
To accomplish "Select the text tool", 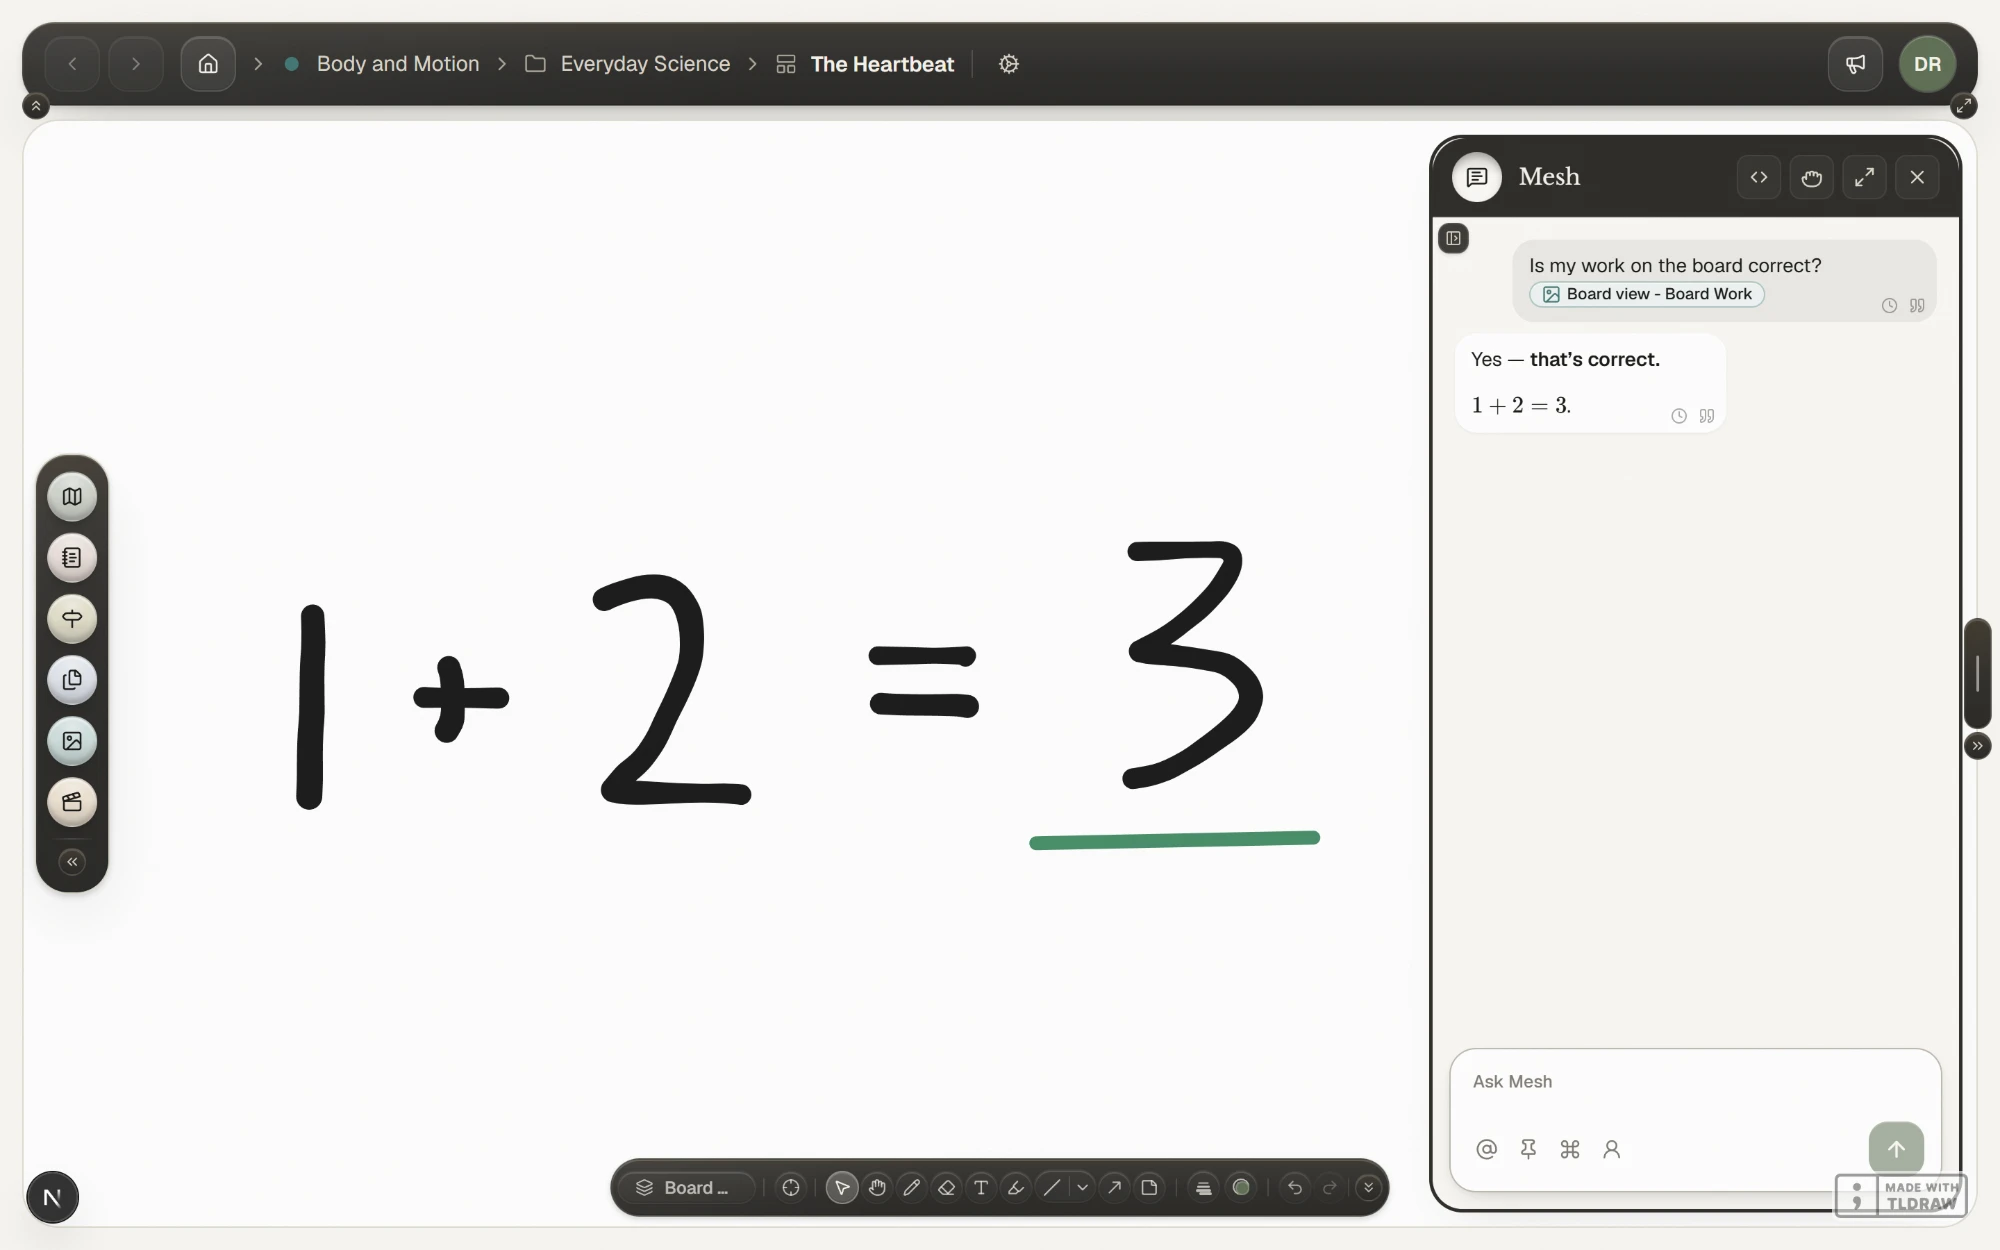I will tap(981, 1187).
